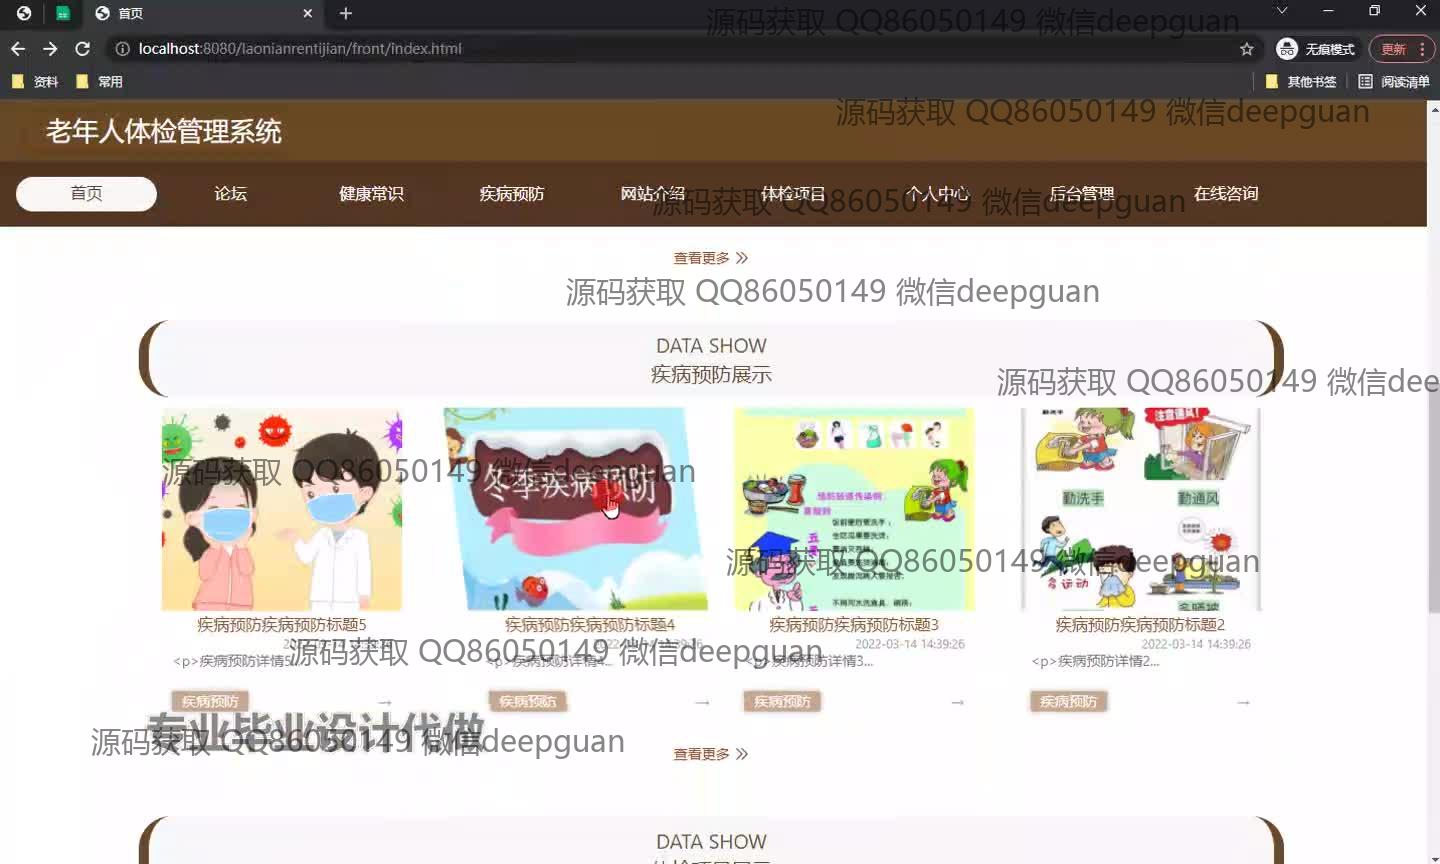
Task: Expand the tab search dropdown arrow
Action: point(1281,11)
